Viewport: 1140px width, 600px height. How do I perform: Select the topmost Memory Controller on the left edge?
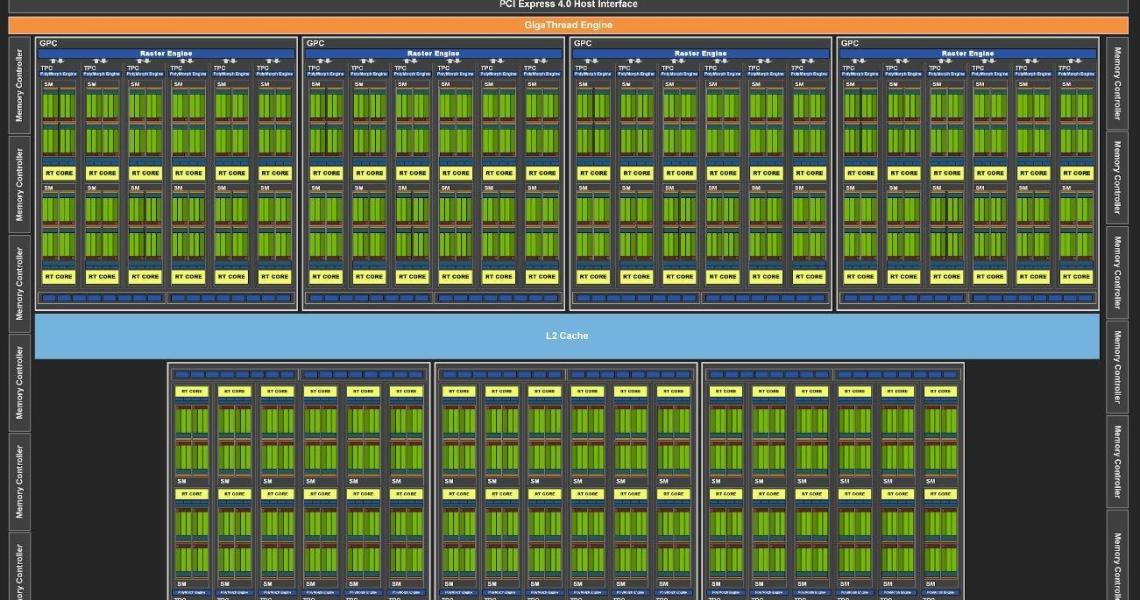tap(19, 84)
